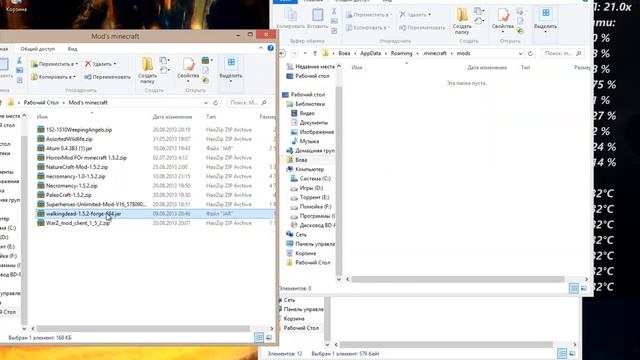Click search field in mods window
Image resolution: width=640 pixels, height=360 pixels.
pyautogui.click(x=563, y=53)
